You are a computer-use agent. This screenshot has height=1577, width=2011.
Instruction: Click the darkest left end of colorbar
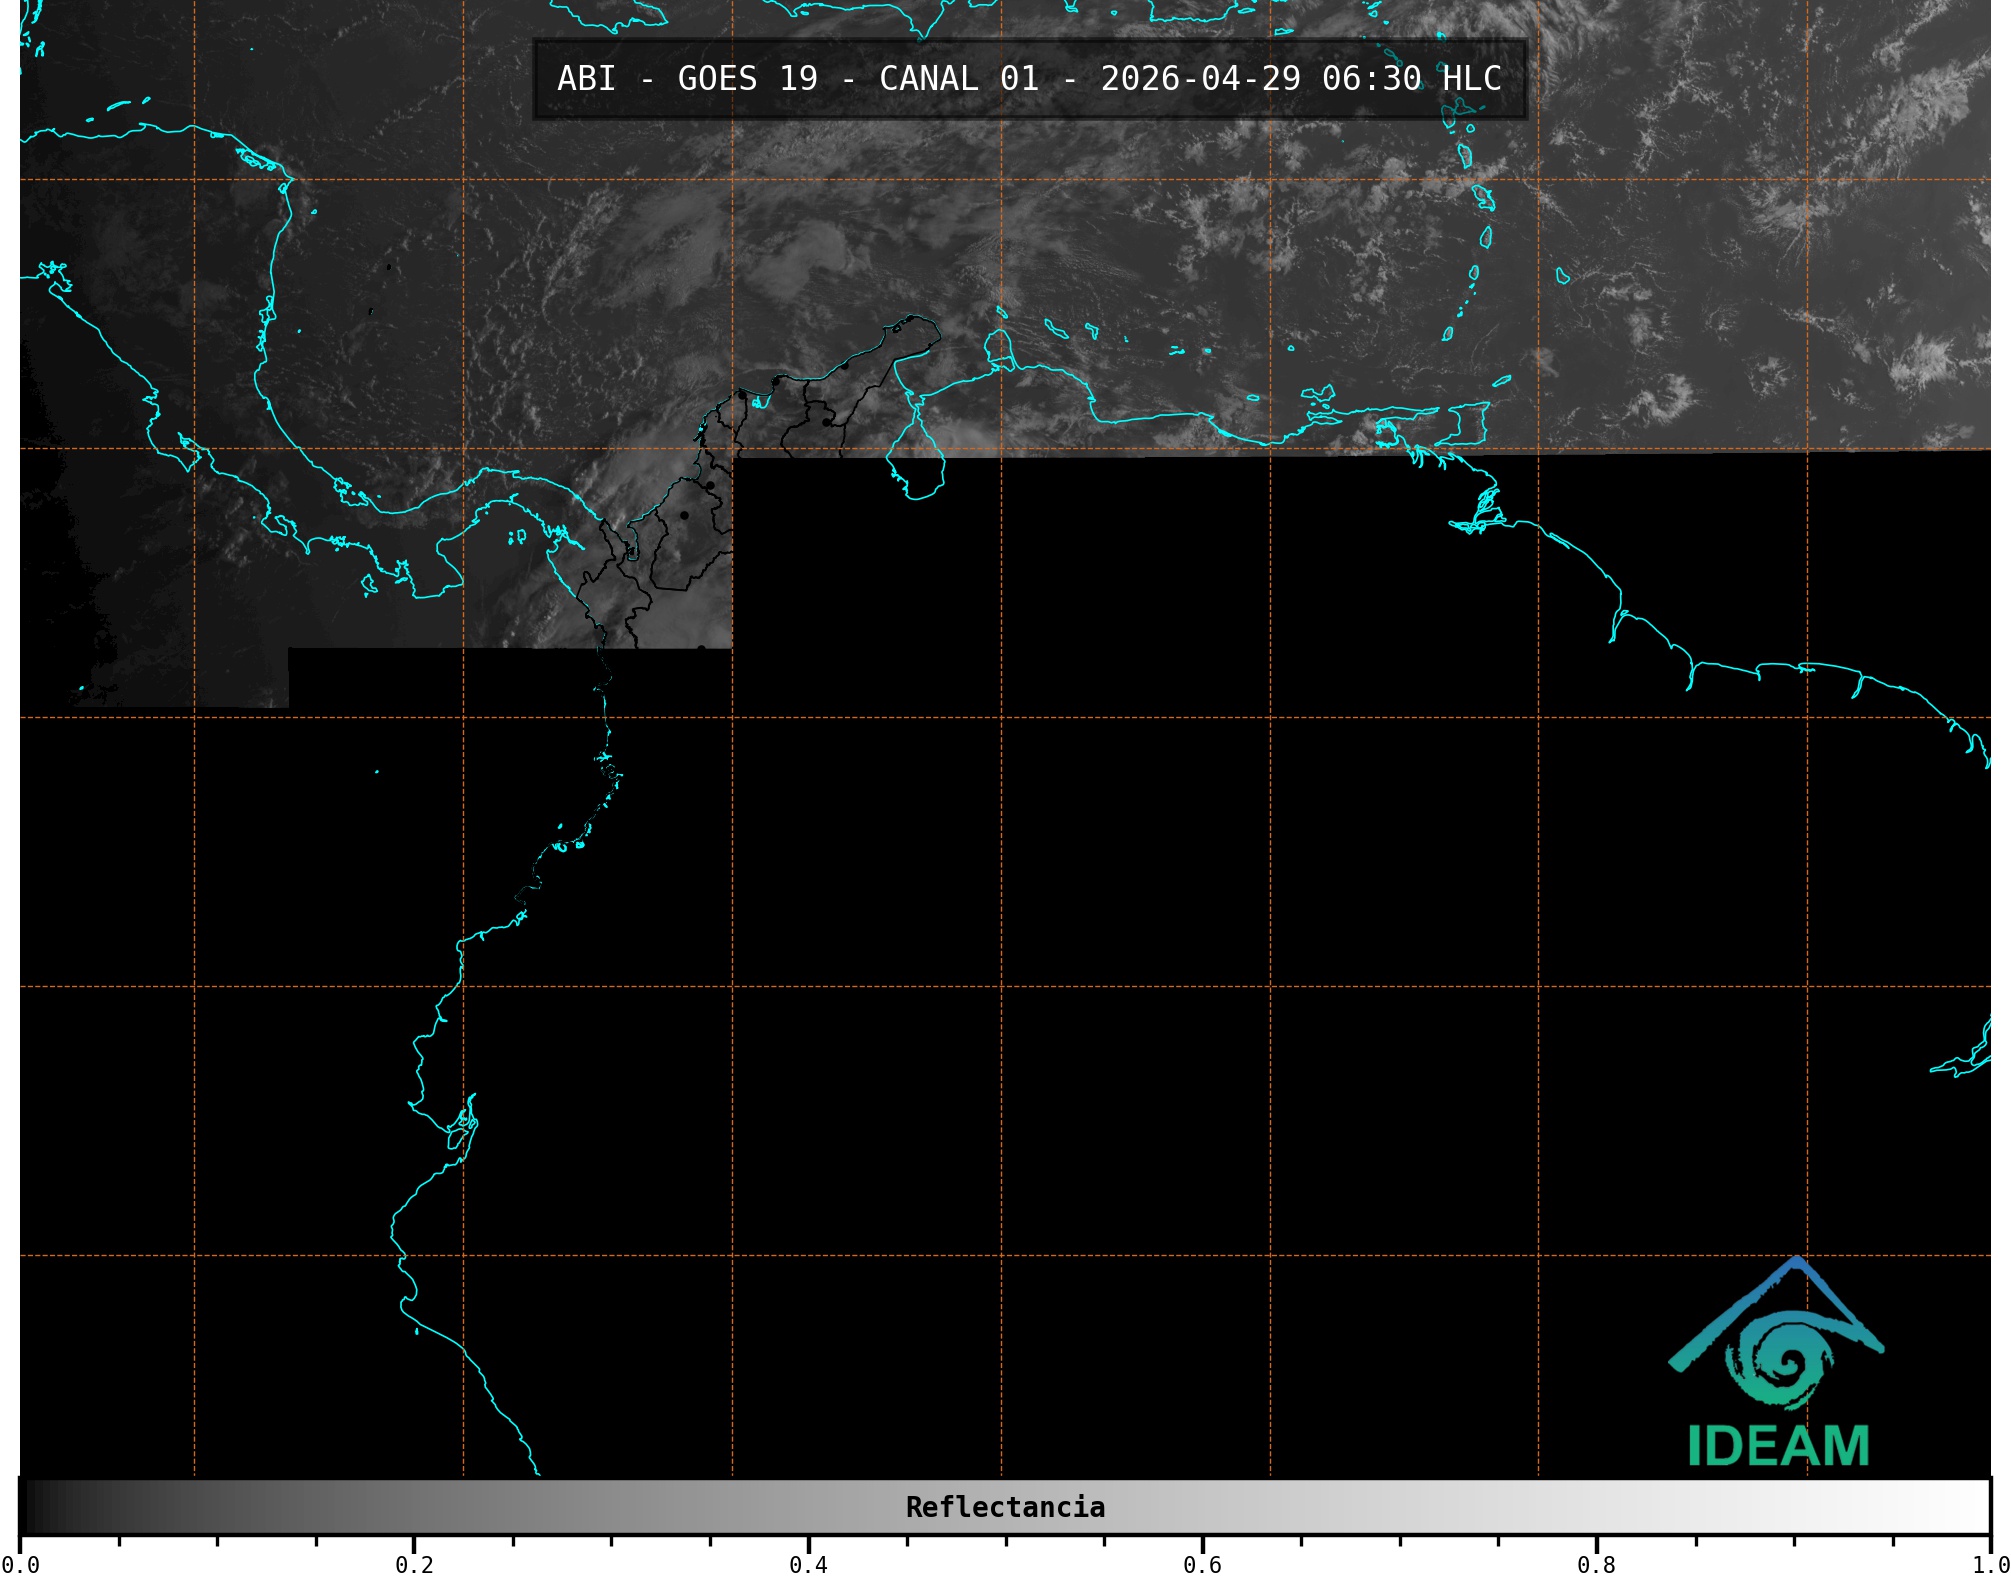pyautogui.click(x=30, y=1507)
